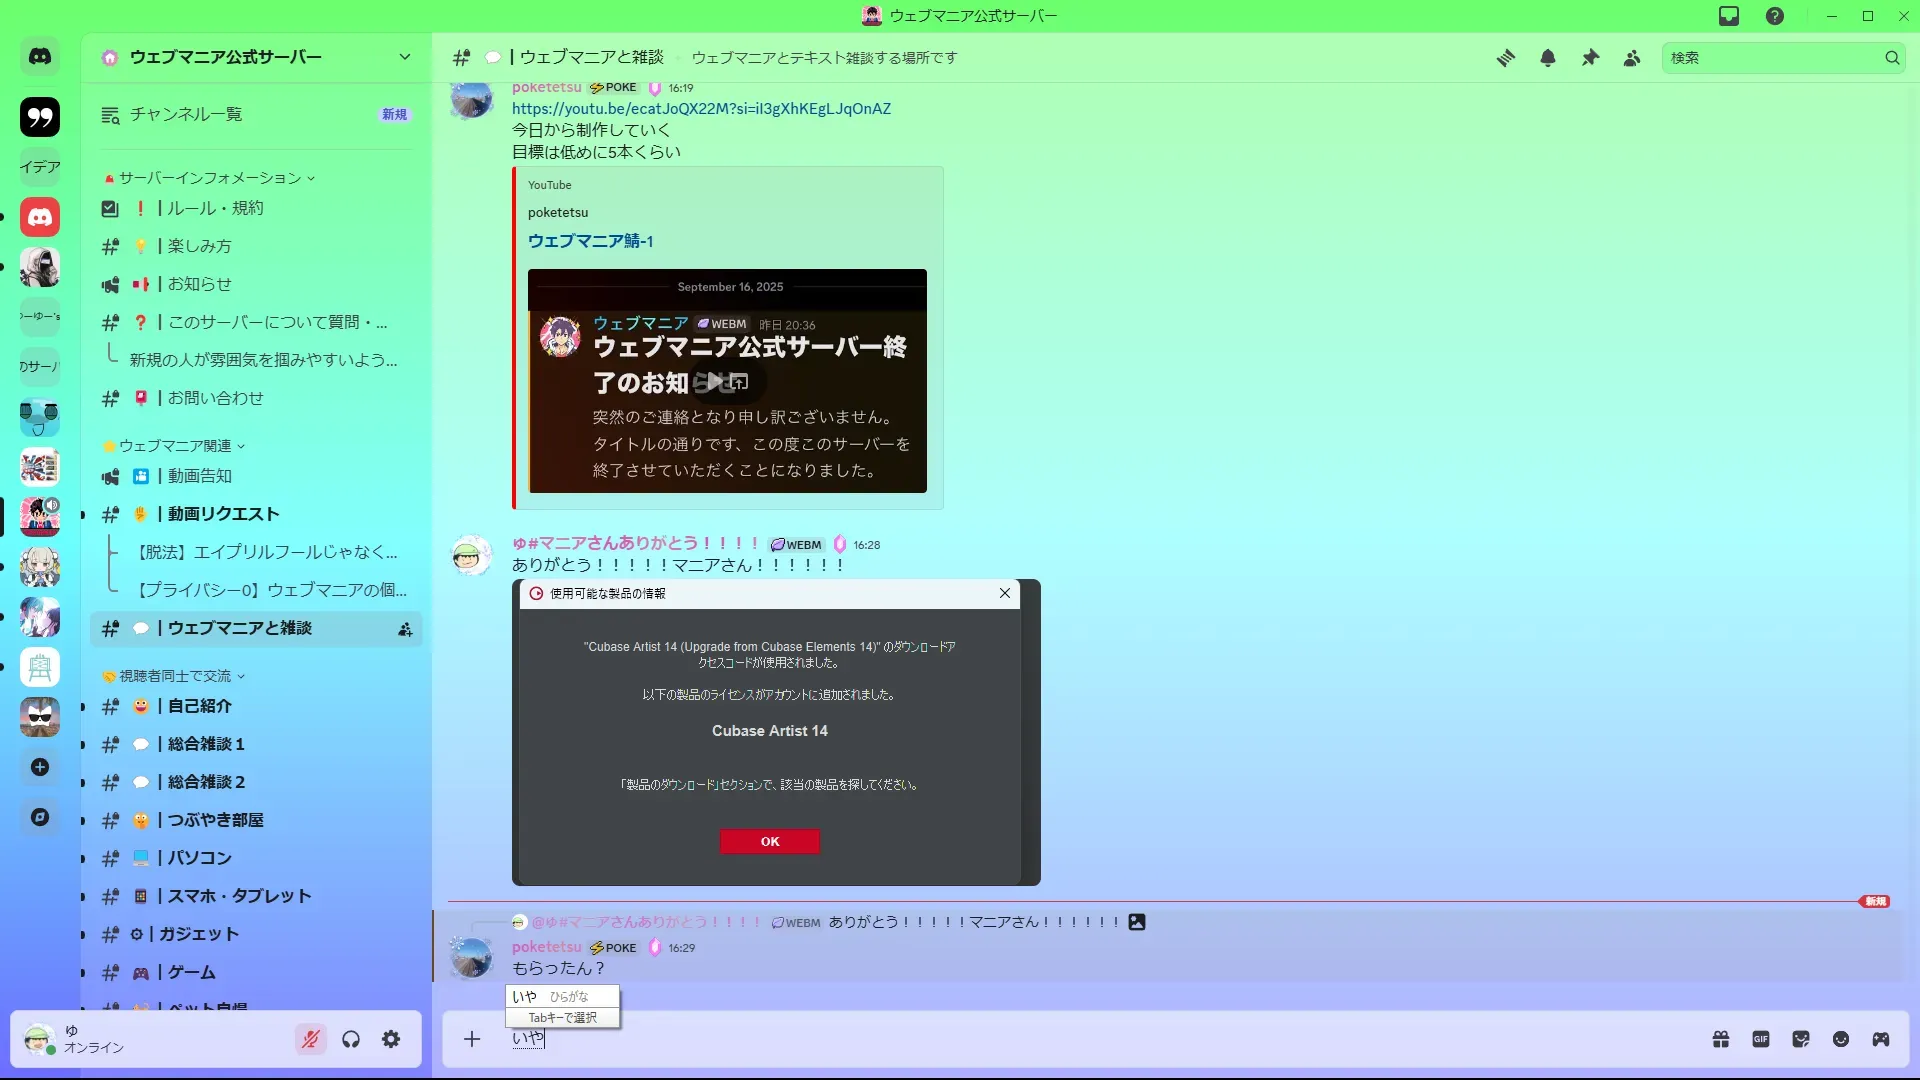
Task: Open the 動画リクエスト channel
Action: [x=223, y=514]
